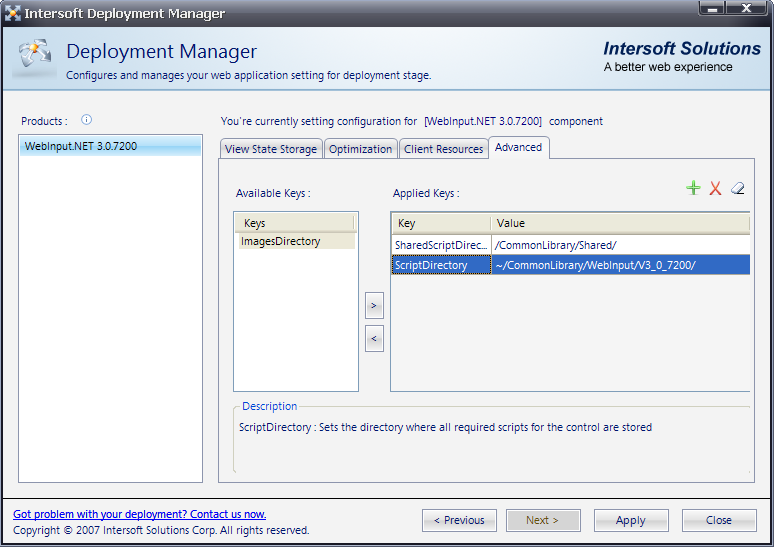This screenshot has height=547, width=774.
Task: Select the Client Resources tab
Action: (443, 149)
